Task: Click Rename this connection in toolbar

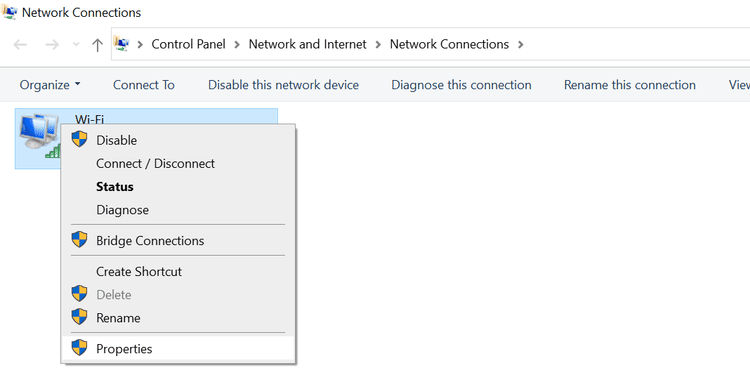Action: click(629, 85)
